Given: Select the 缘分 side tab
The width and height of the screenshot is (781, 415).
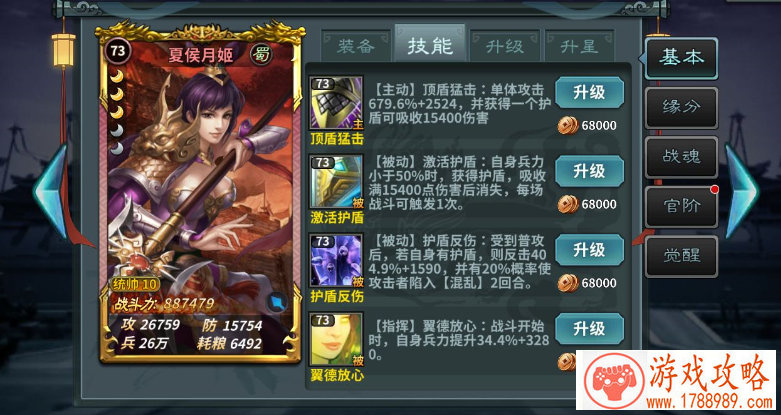Looking at the screenshot, I should (x=681, y=108).
